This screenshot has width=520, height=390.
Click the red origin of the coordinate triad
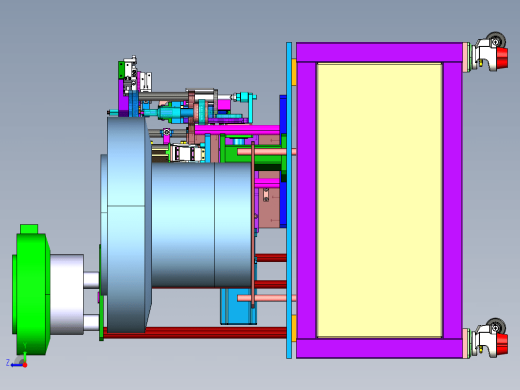click(25, 365)
